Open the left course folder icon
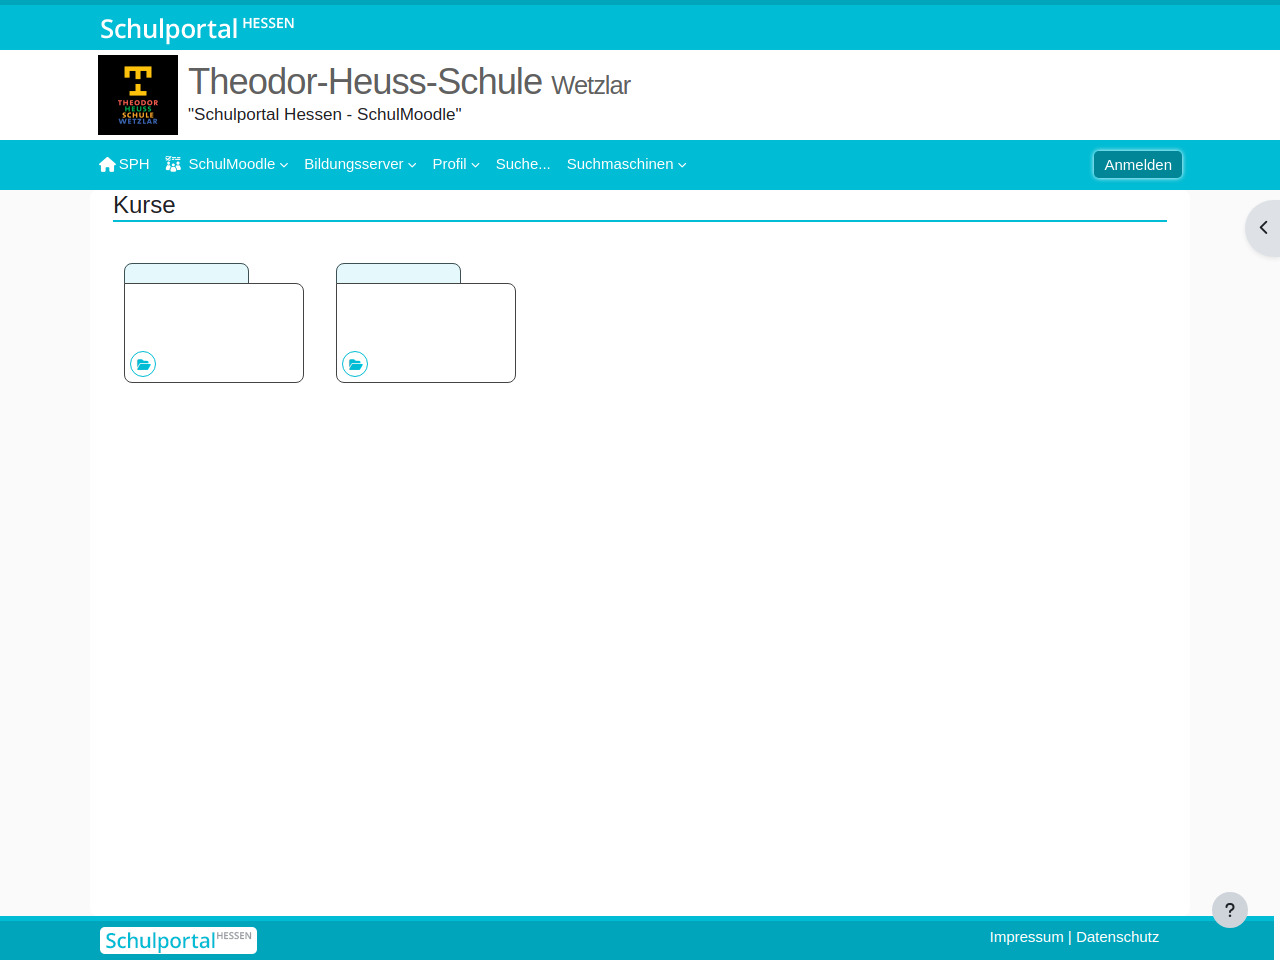 pos(143,364)
